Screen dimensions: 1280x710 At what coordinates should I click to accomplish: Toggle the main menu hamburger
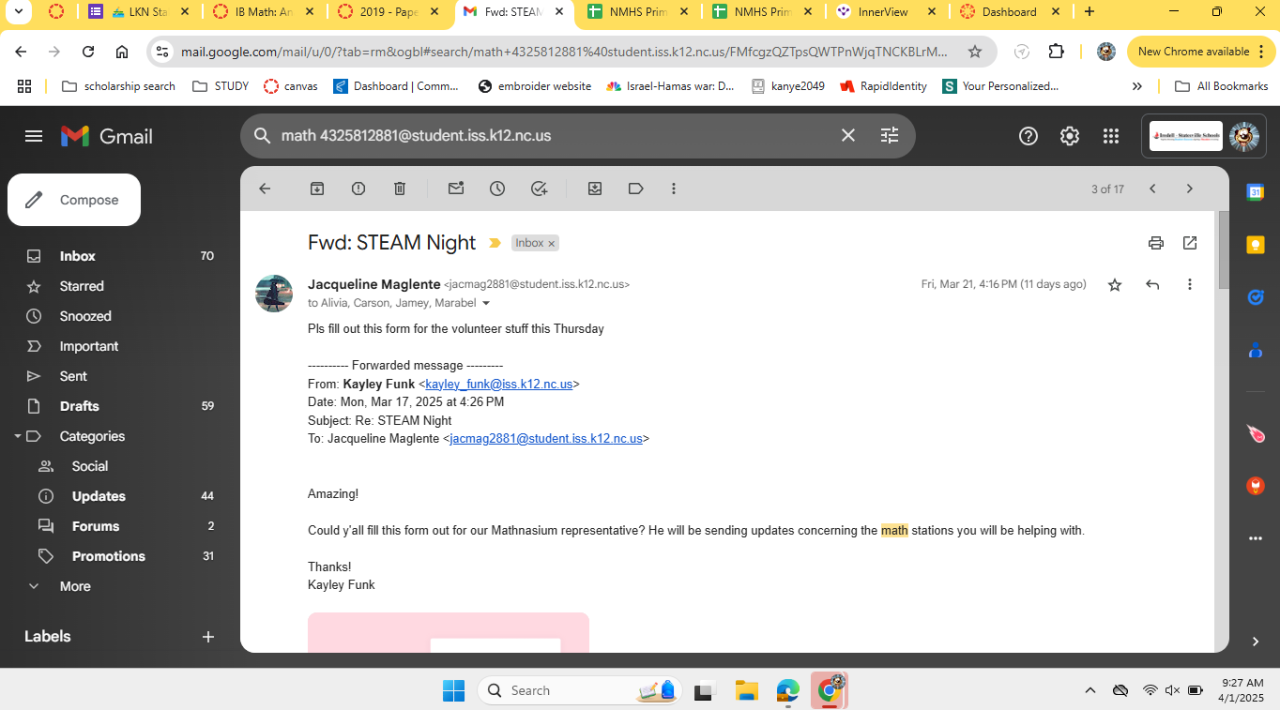coord(34,136)
